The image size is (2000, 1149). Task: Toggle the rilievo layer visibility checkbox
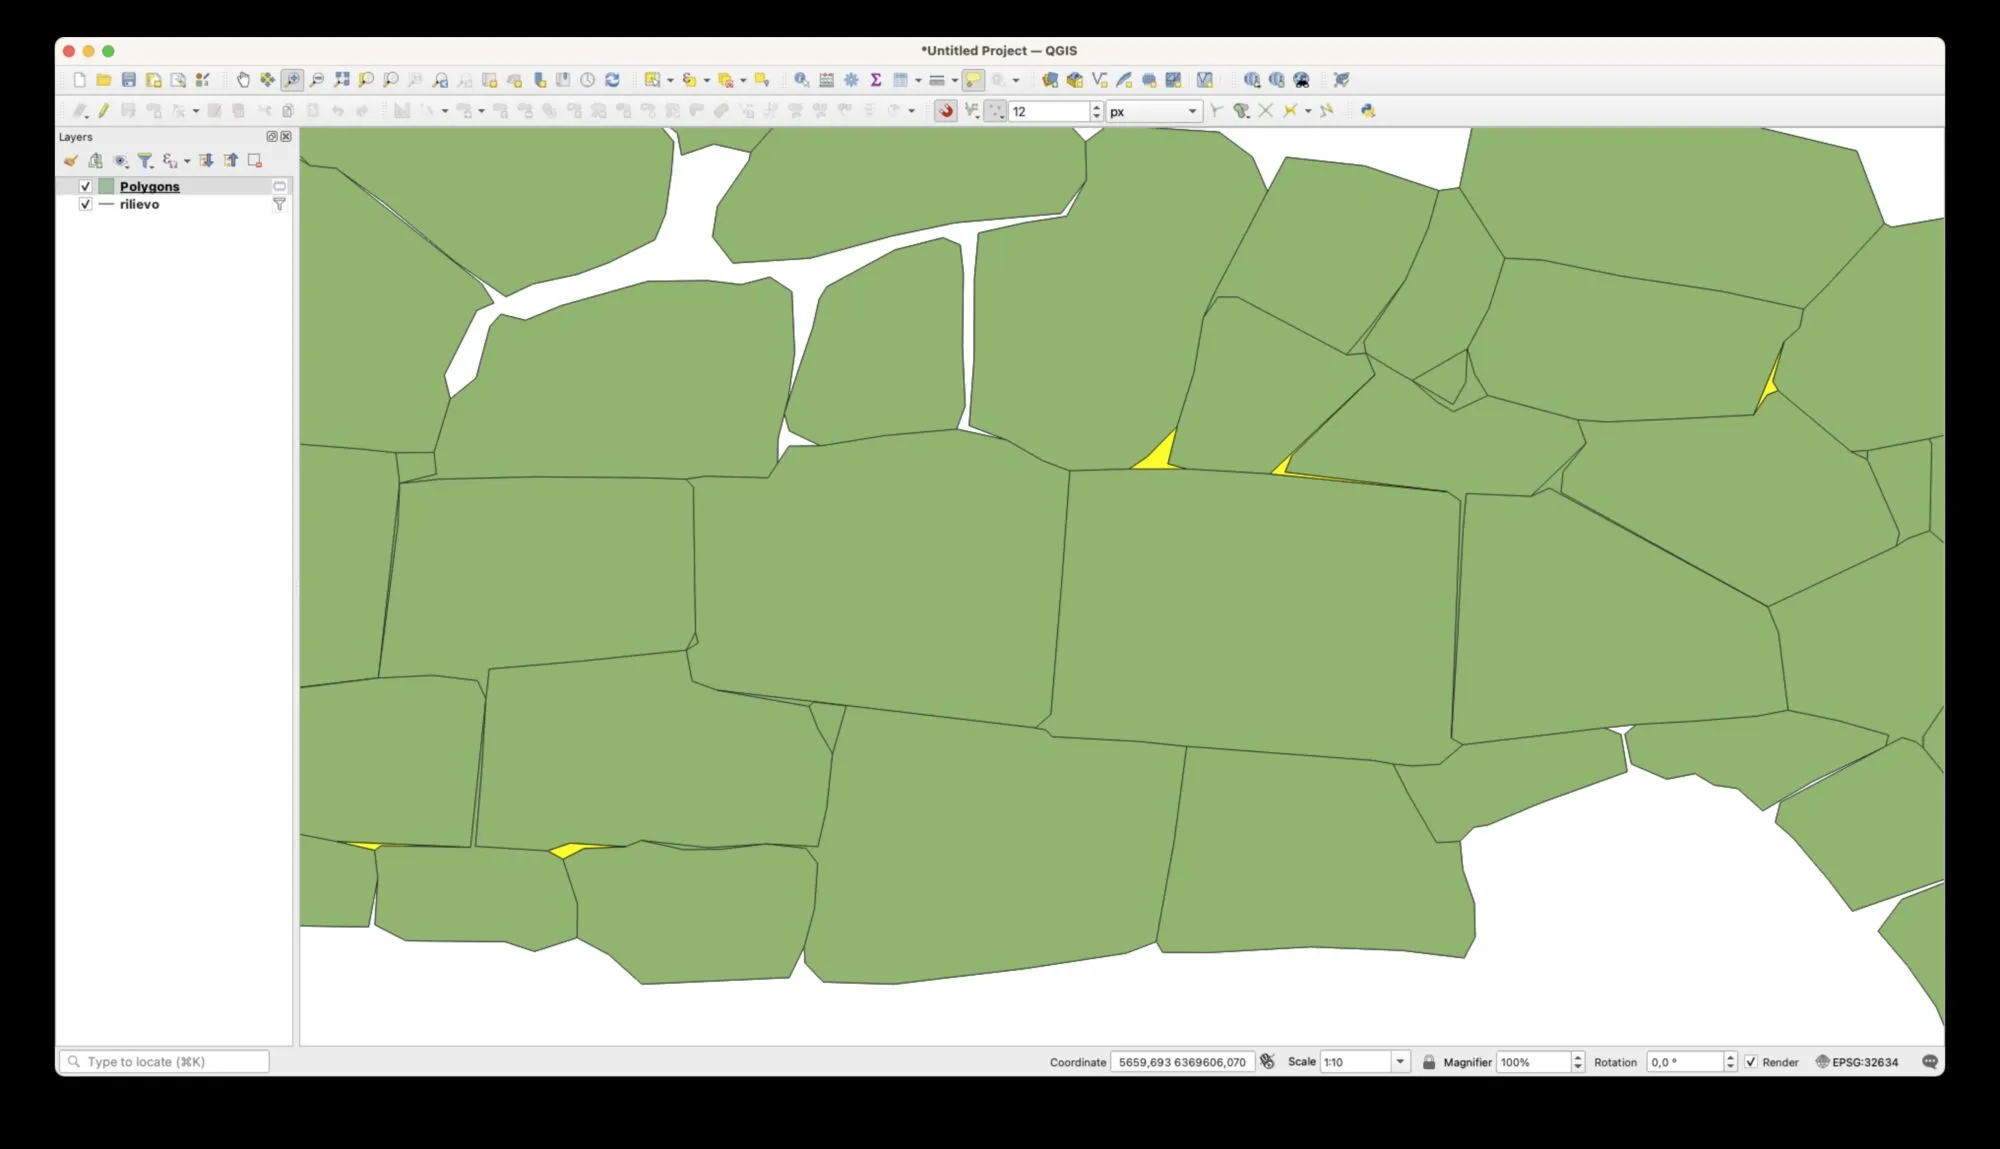[x=85, y=204]
